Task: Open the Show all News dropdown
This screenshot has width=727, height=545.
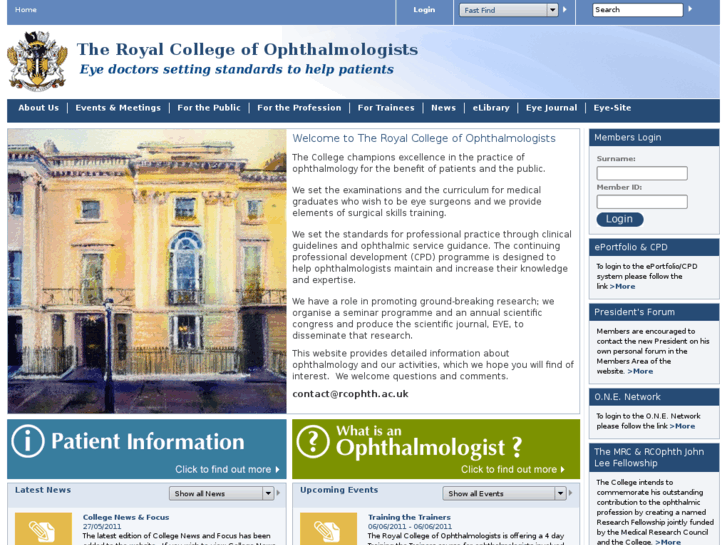Action: point(221,494)
